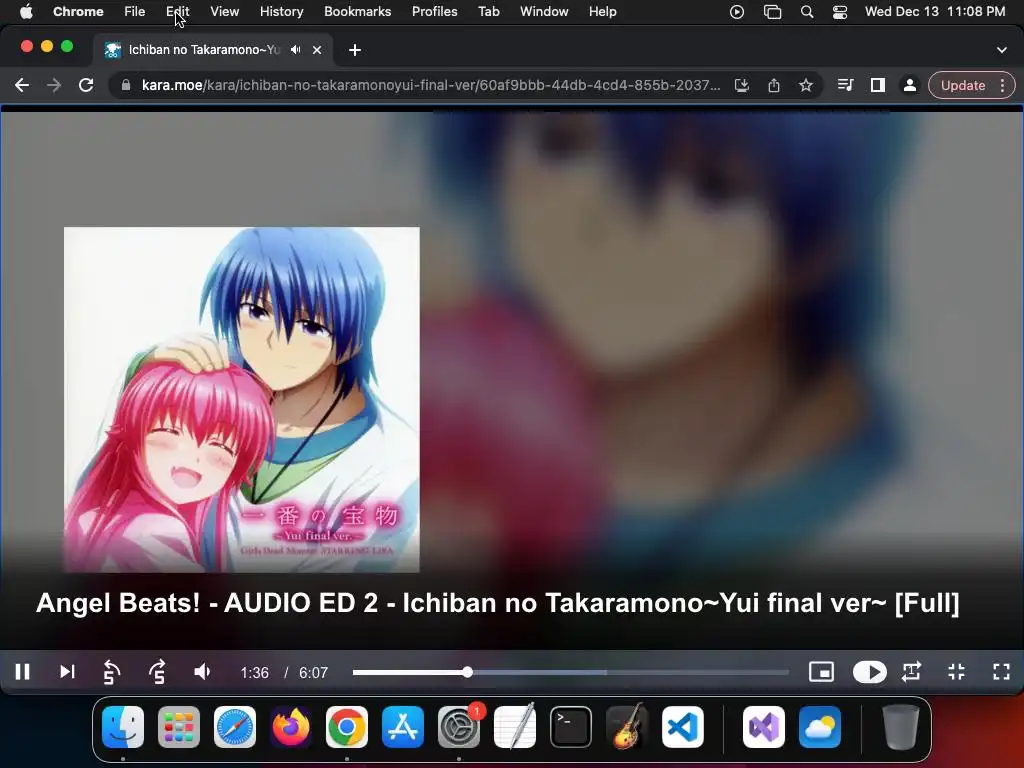This screenshot has width=1024, height=768.
Task: Close the Ichiban no Takaramono tab
Action: (x=317, y=50)
